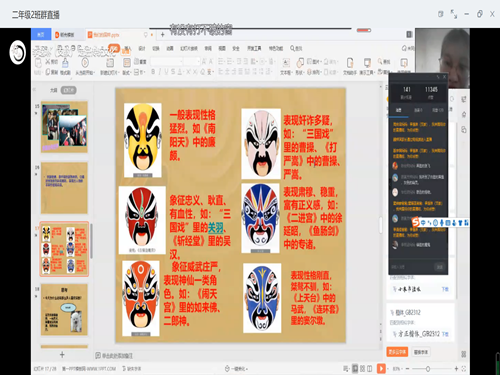Click the zoom plus button
This screenshot has width=500, height=375.
[x=456, y=369]
